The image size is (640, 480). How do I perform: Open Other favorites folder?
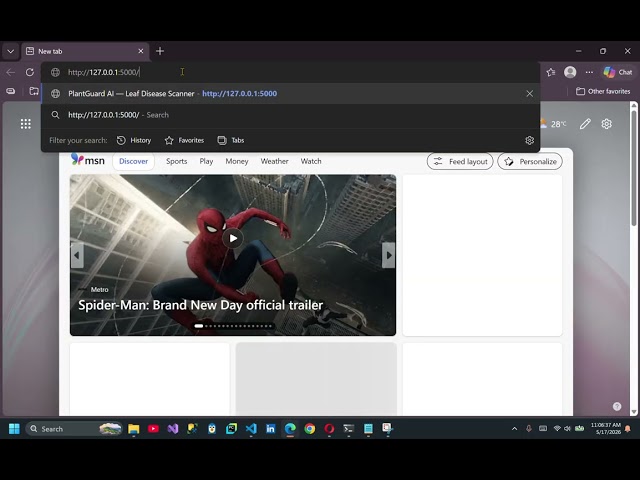603,91
